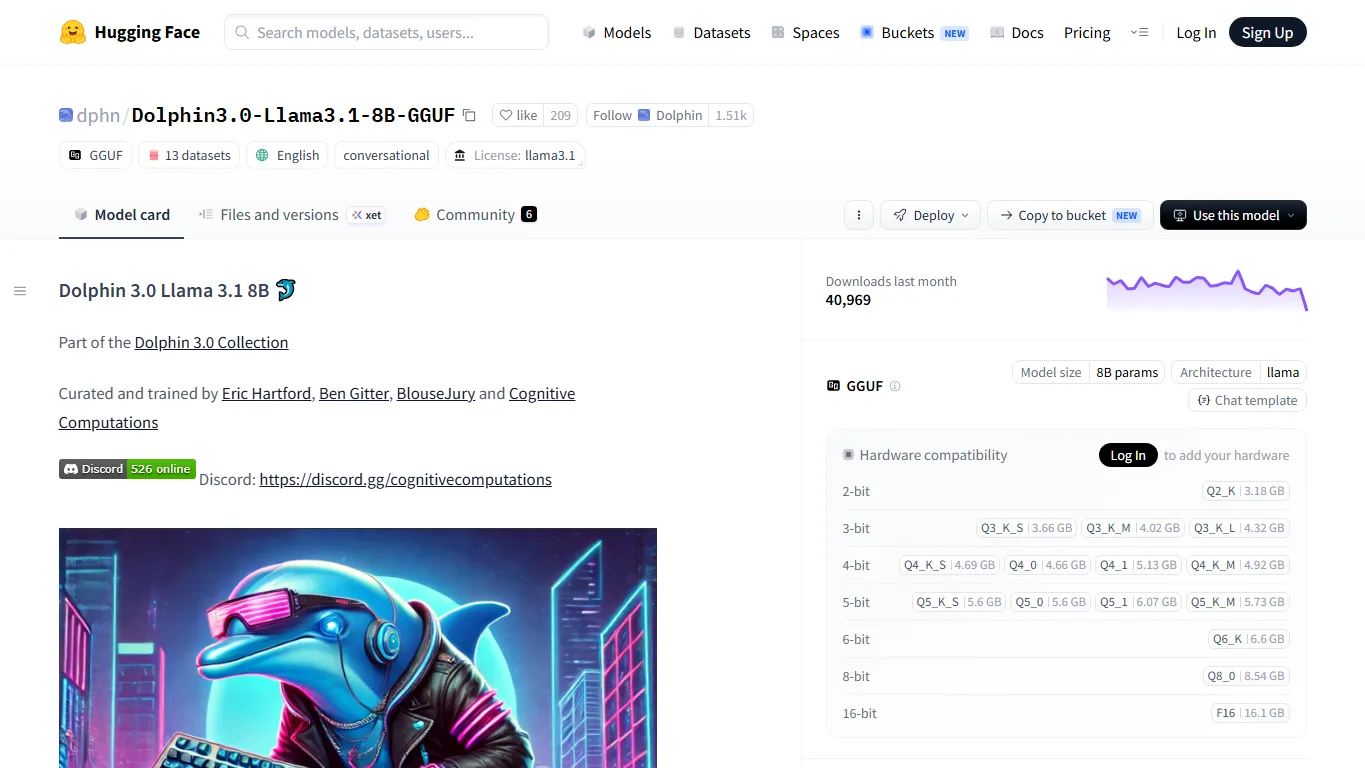Open the Community tab

tap(475, 214)
